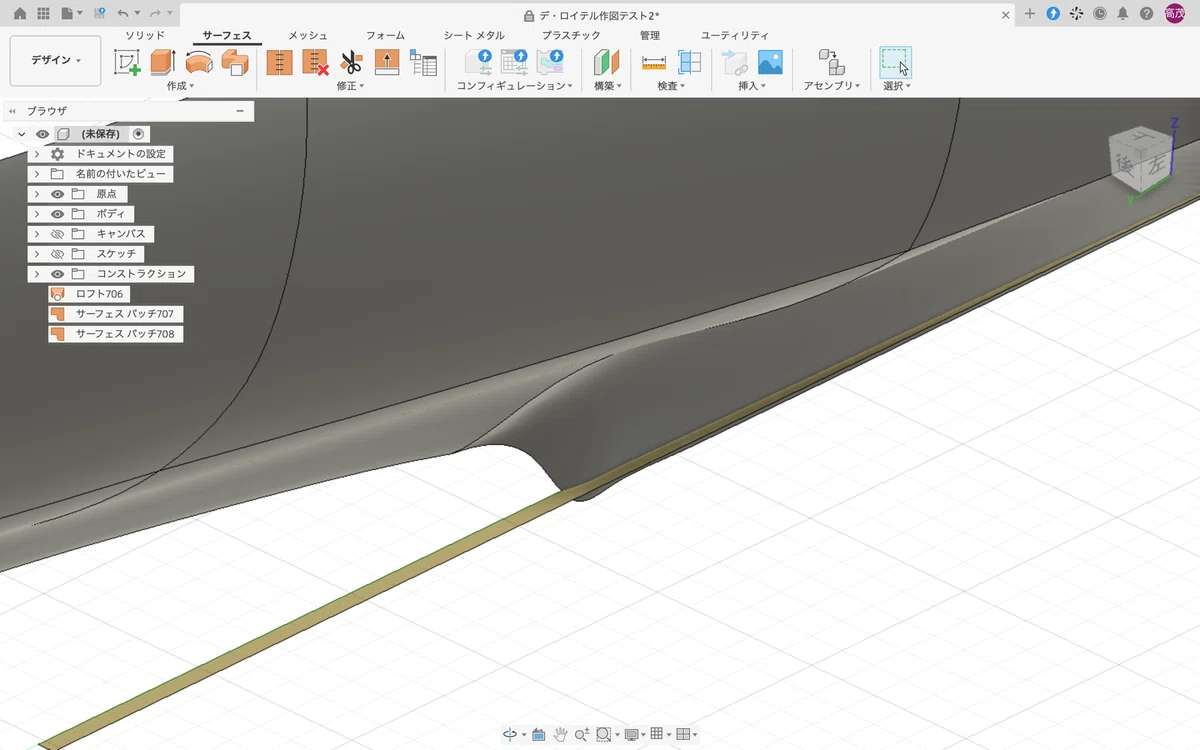Open the 作成 dropdown menu

point(181,87)
